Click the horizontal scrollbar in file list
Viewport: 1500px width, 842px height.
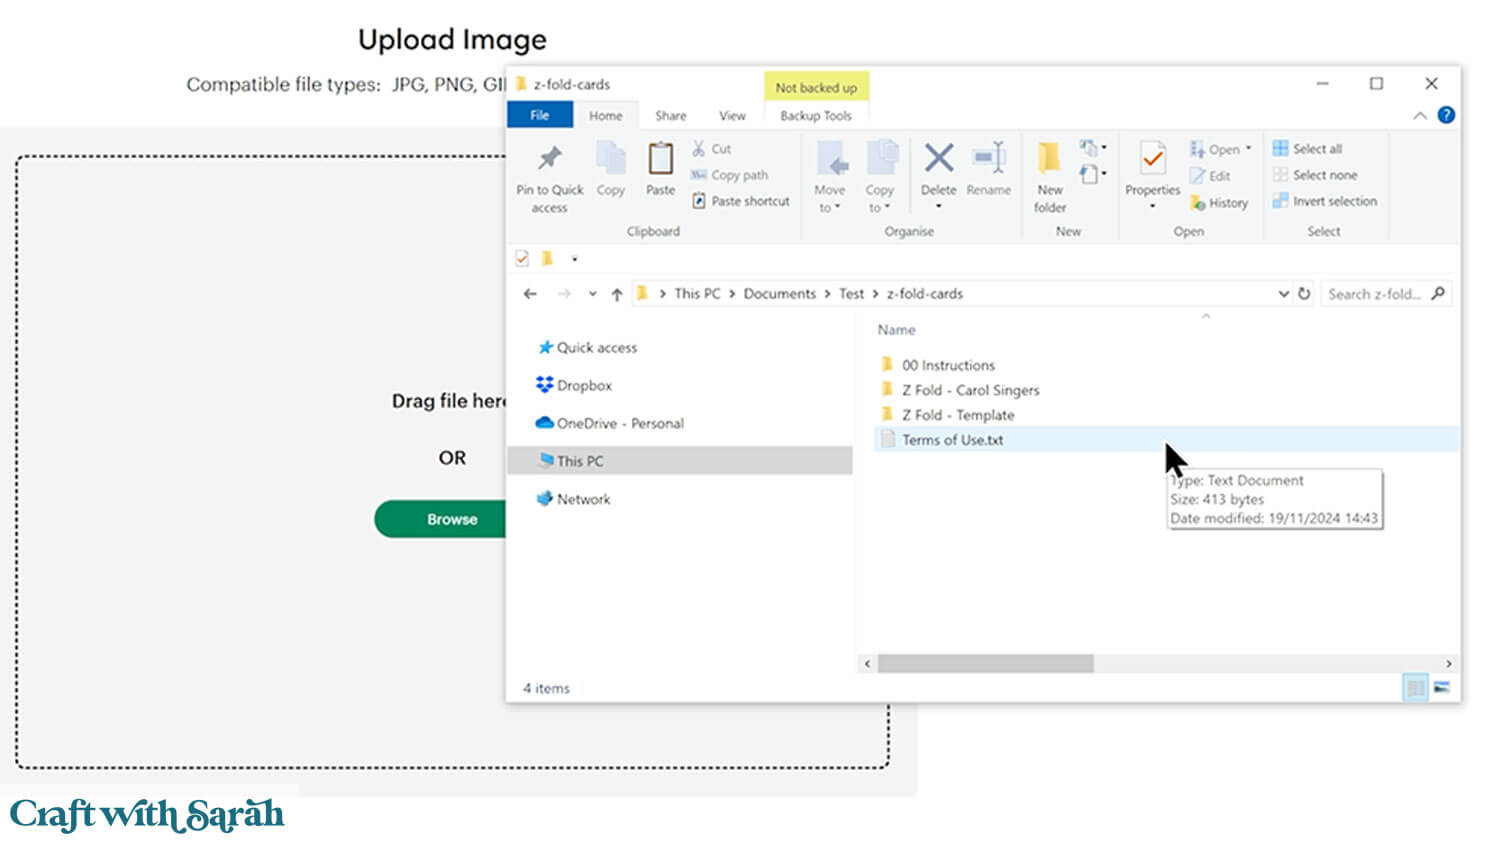985,664
